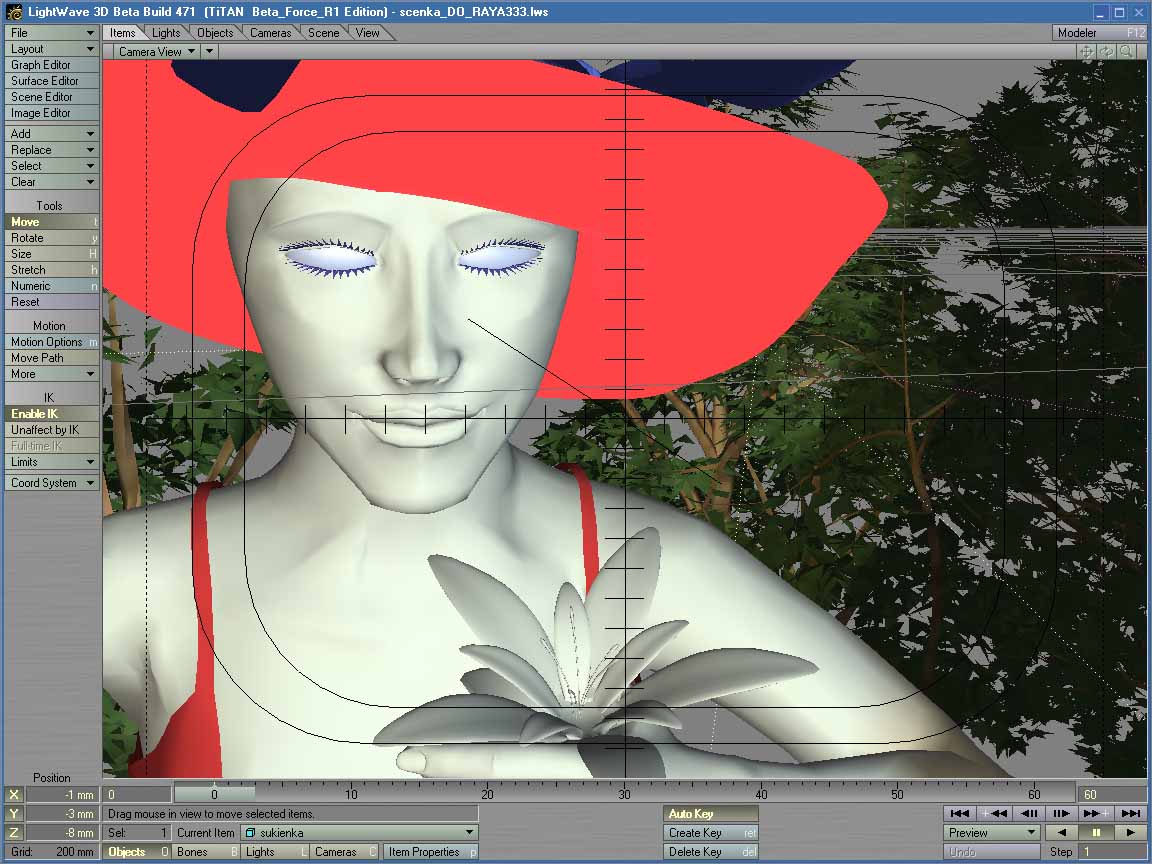The height and width of the screenshot is (864, 1152).
Task: Click frame 30 on the timeline
Action: (x=624, y=794)
